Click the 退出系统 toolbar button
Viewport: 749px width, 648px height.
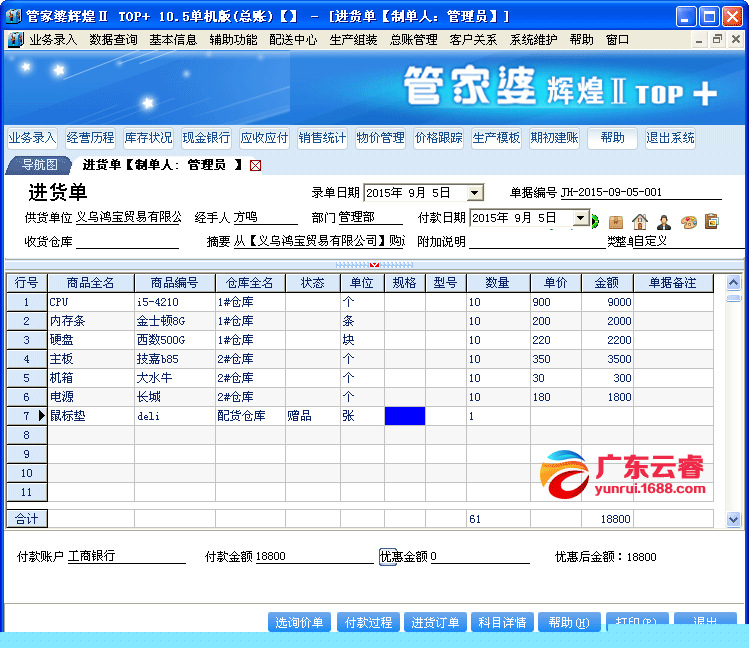coord(670,138)
